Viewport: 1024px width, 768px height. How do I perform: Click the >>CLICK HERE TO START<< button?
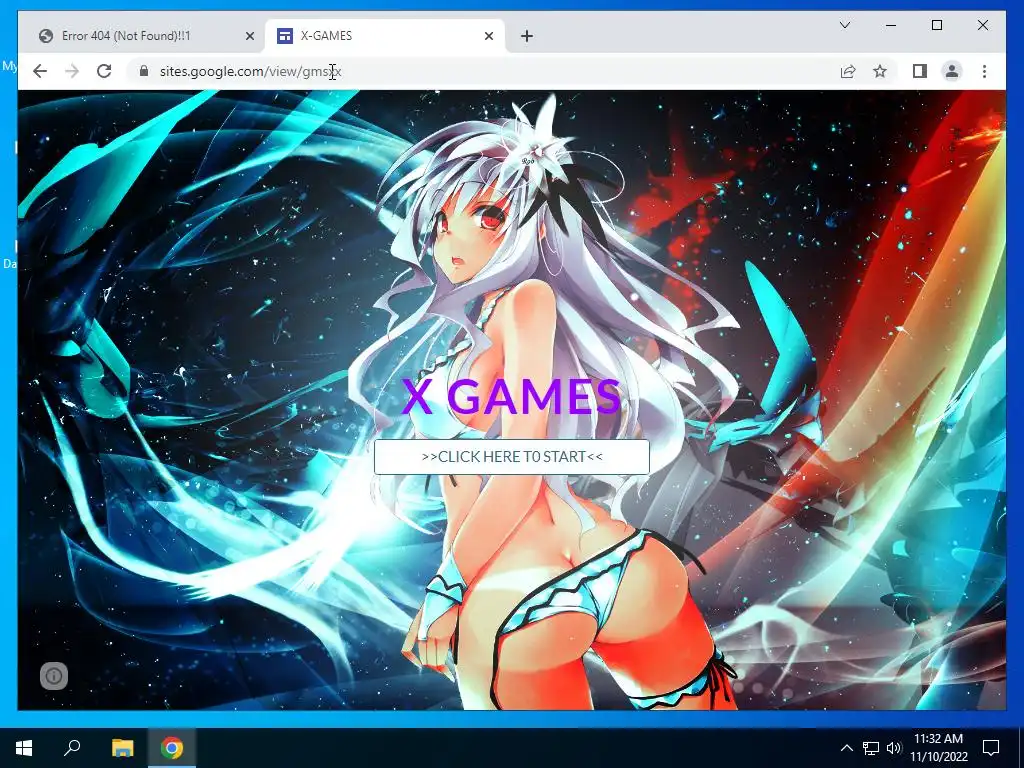[512, 456]
